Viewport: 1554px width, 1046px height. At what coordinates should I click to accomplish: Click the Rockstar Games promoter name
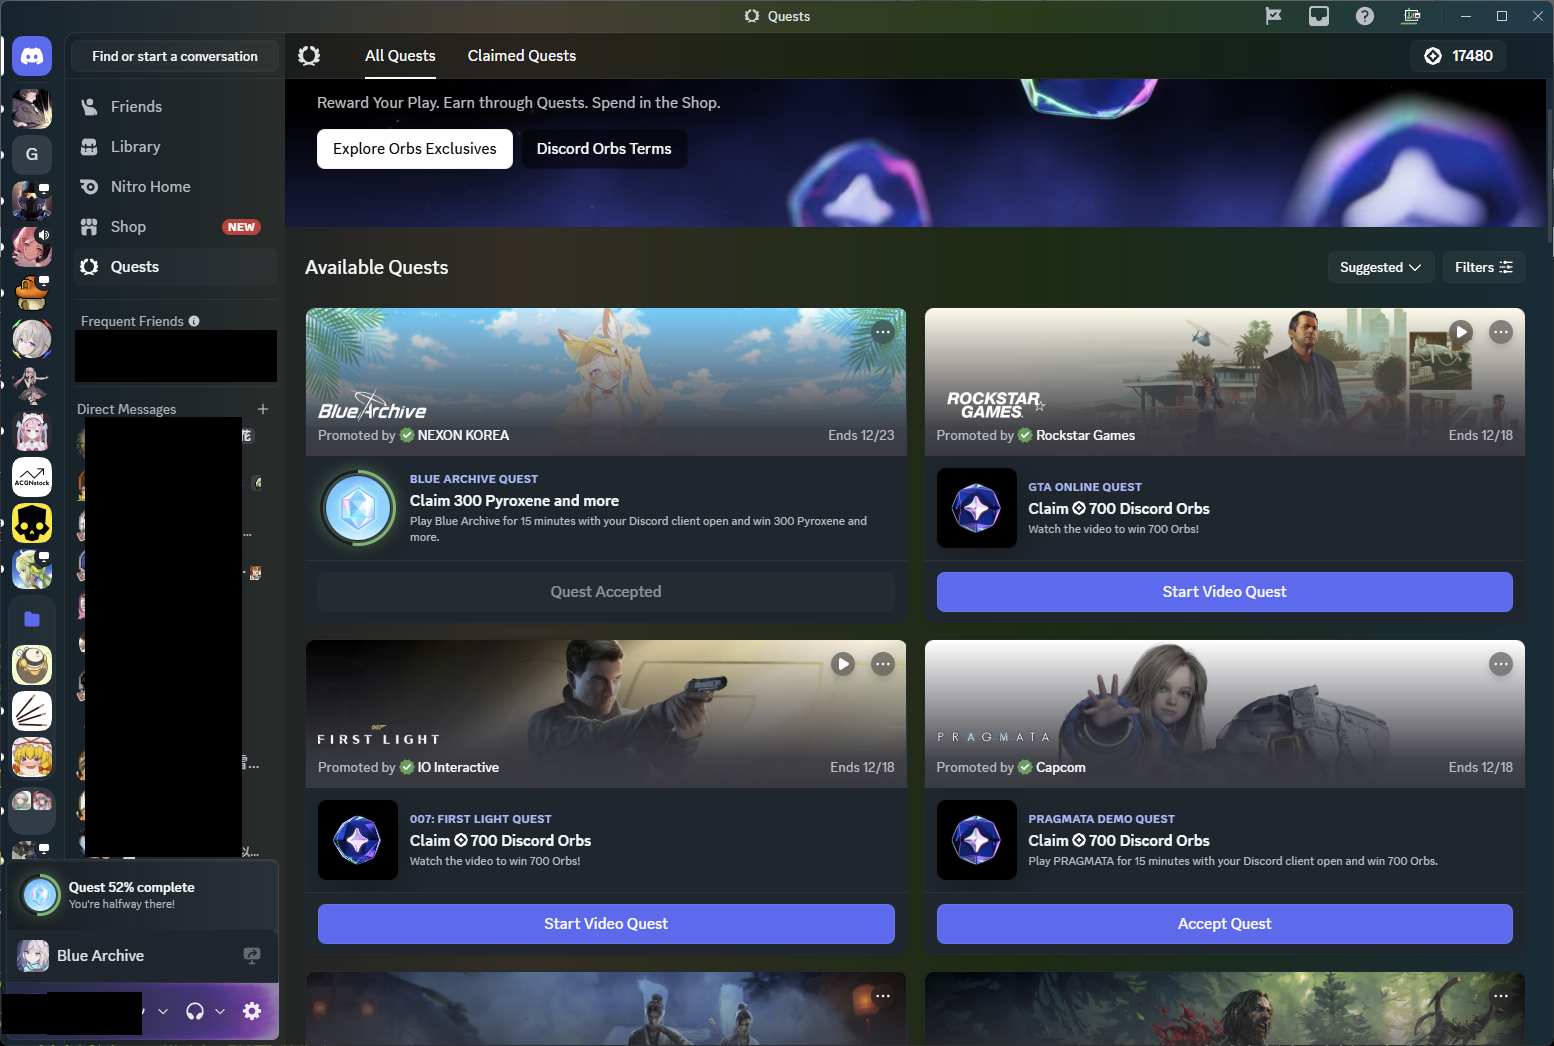pos(1085,435)
